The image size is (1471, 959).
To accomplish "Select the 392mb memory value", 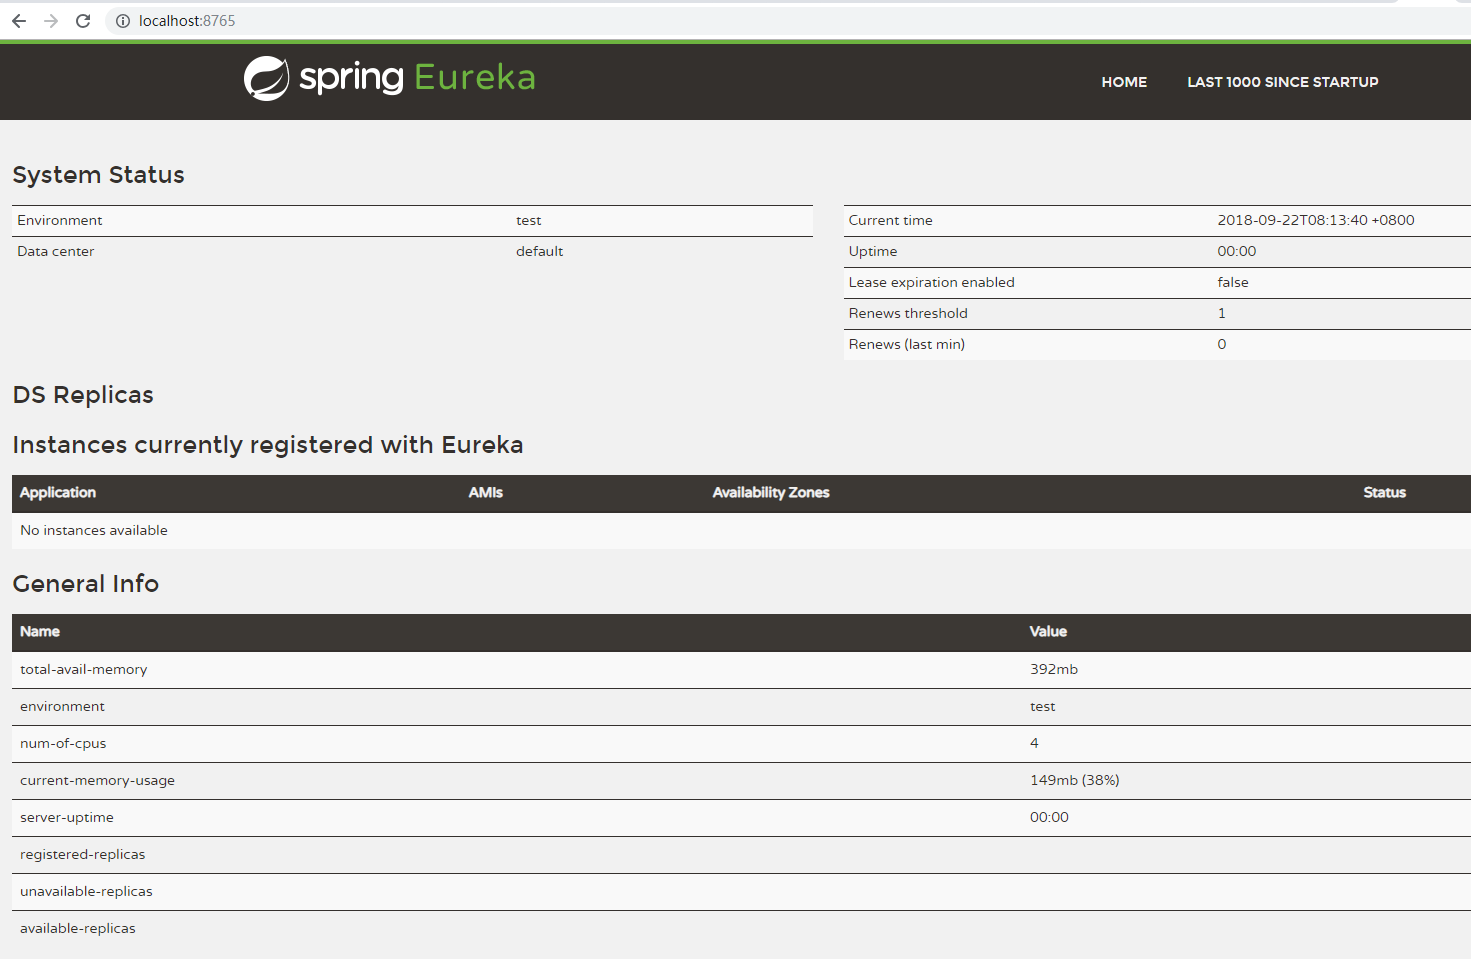I will point(1054,670).
